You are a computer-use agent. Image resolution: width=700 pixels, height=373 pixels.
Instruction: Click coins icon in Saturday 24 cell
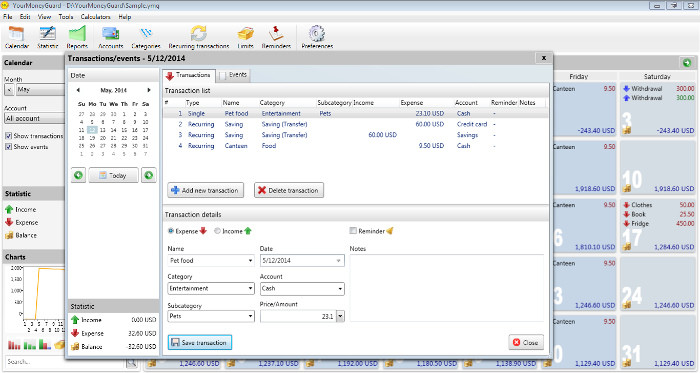[627, 305]
